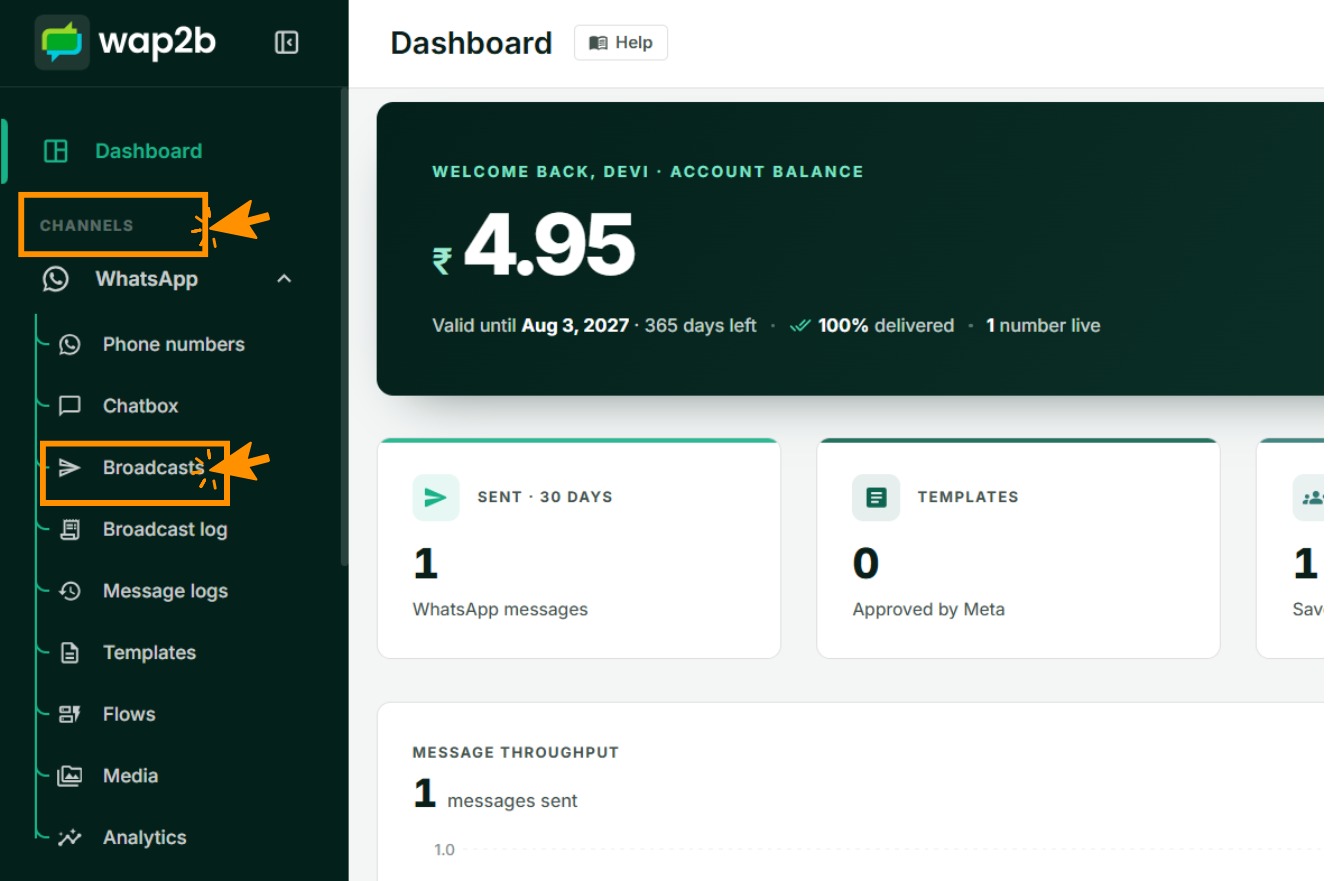This screenshot has height=881, width=1333.
Task: Click the contacts icon in the third card
Action: click(x=1312, y=497)
